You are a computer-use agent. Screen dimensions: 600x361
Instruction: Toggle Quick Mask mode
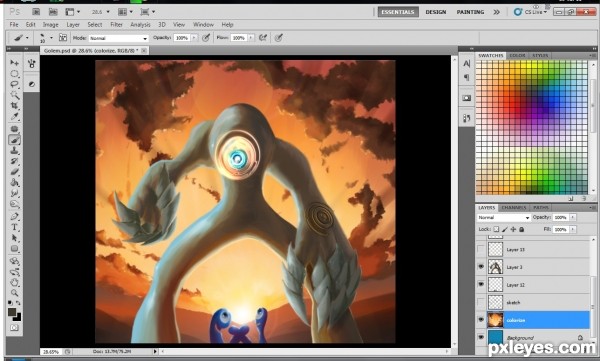[15, 328]
